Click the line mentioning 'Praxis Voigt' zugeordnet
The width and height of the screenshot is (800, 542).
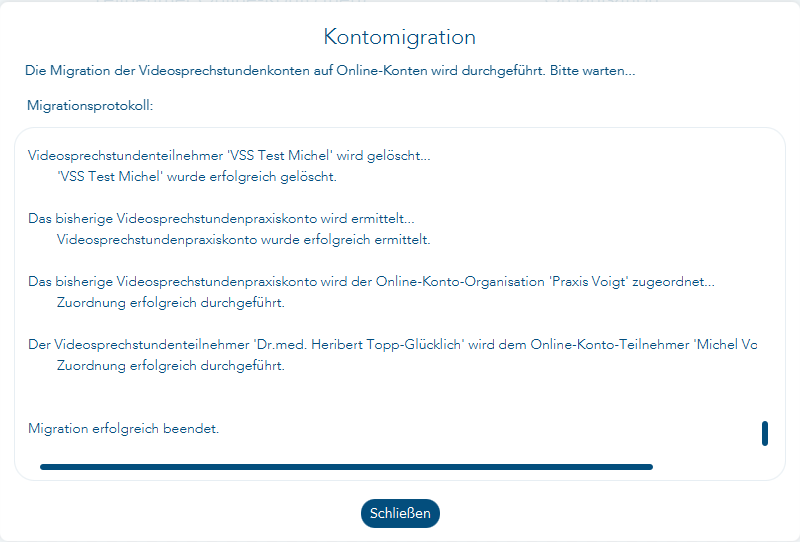point(371,282)
